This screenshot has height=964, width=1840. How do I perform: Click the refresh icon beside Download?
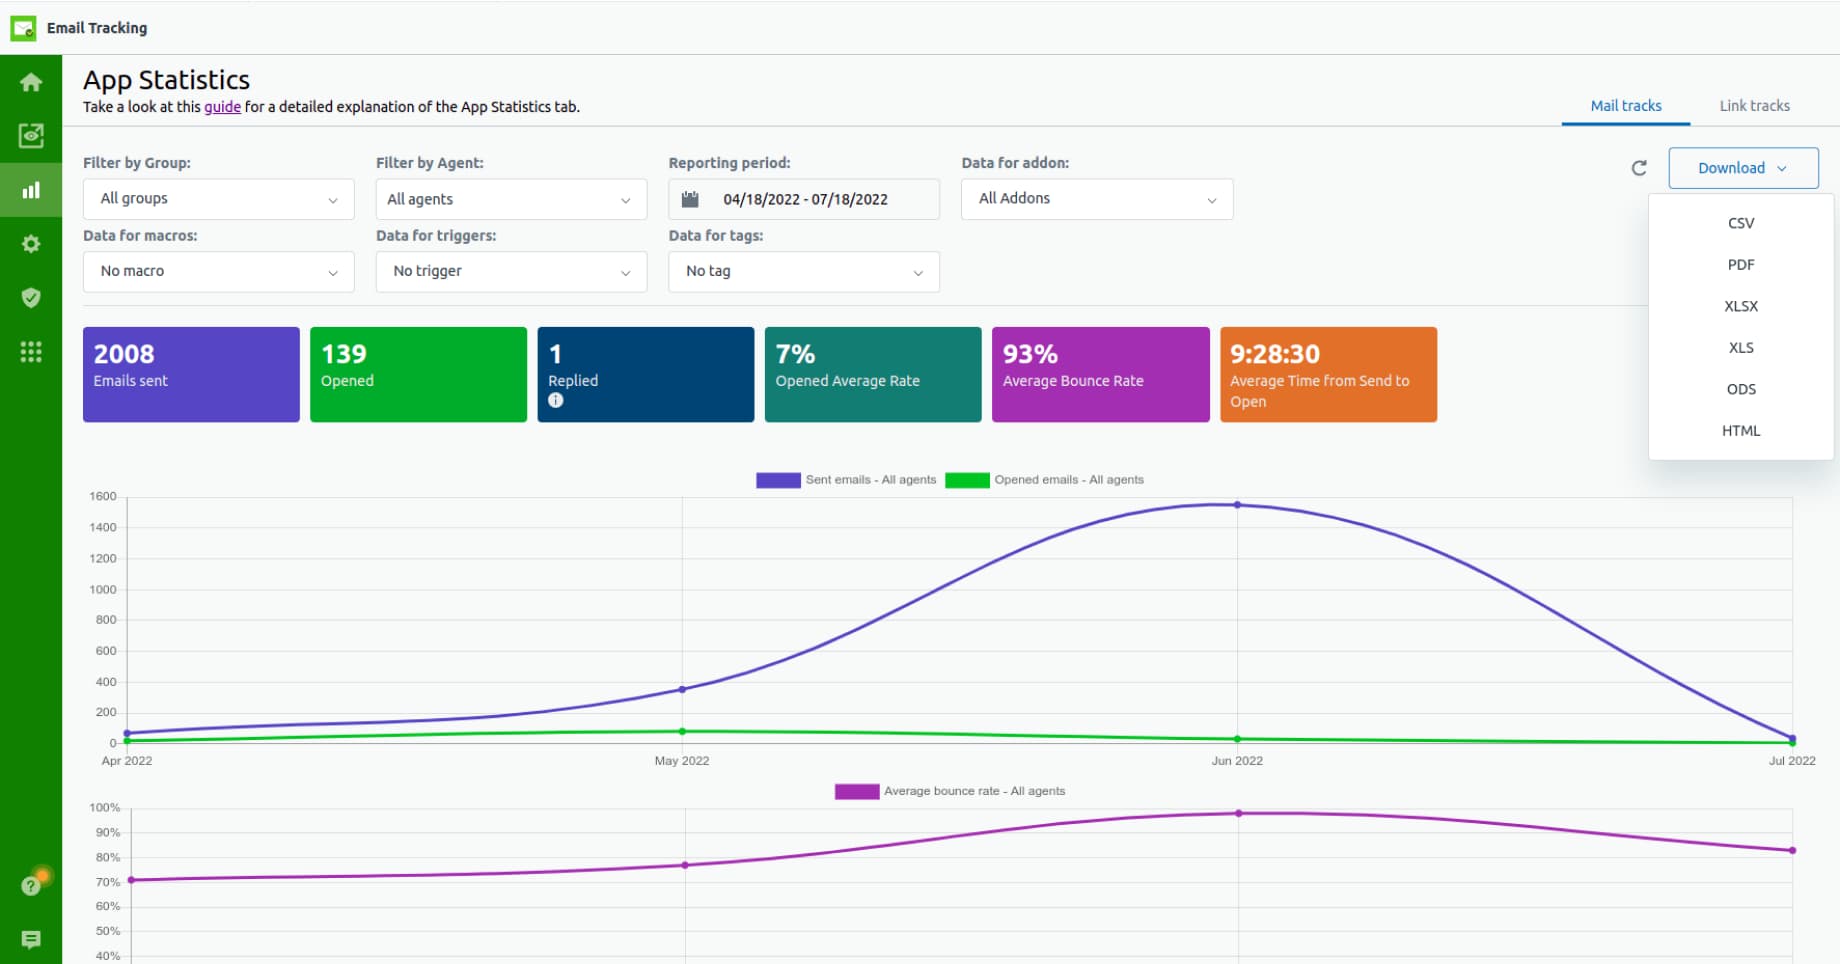click(1638, 168)
